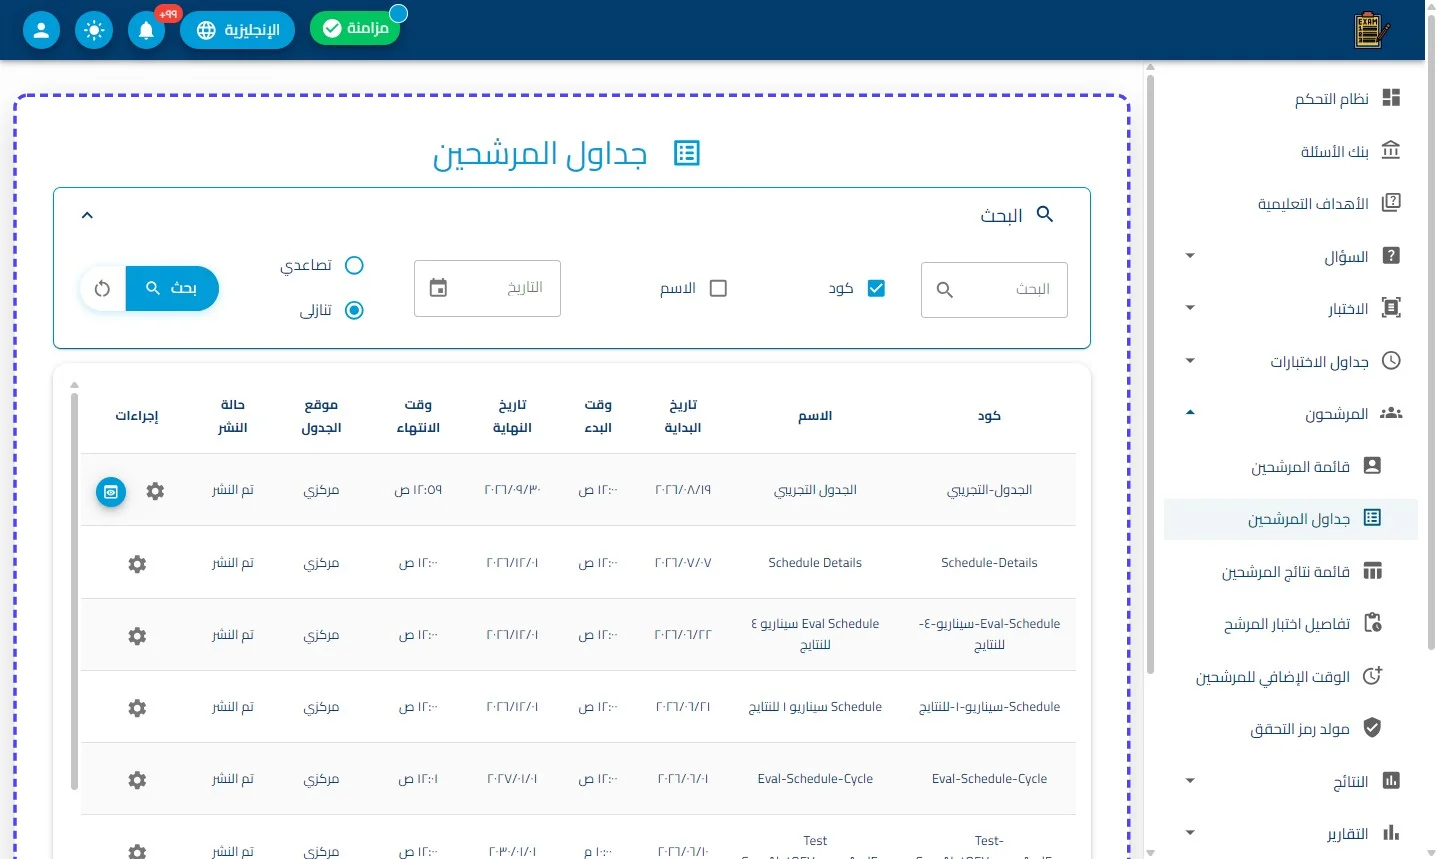
Task: Toggle the light/dark theme sun icon
Action: 94,30
